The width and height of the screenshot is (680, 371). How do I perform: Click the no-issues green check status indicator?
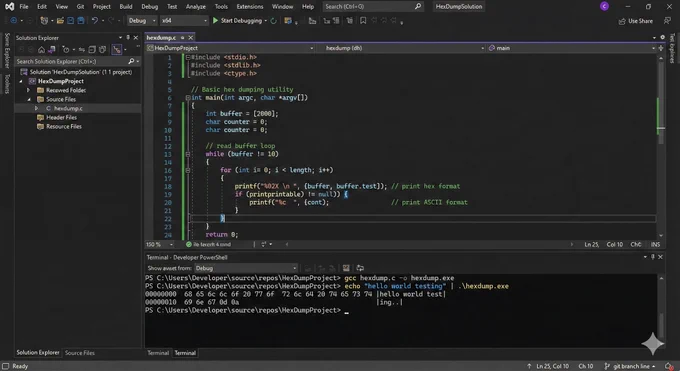pyautogui.click(x=189, y=244)
